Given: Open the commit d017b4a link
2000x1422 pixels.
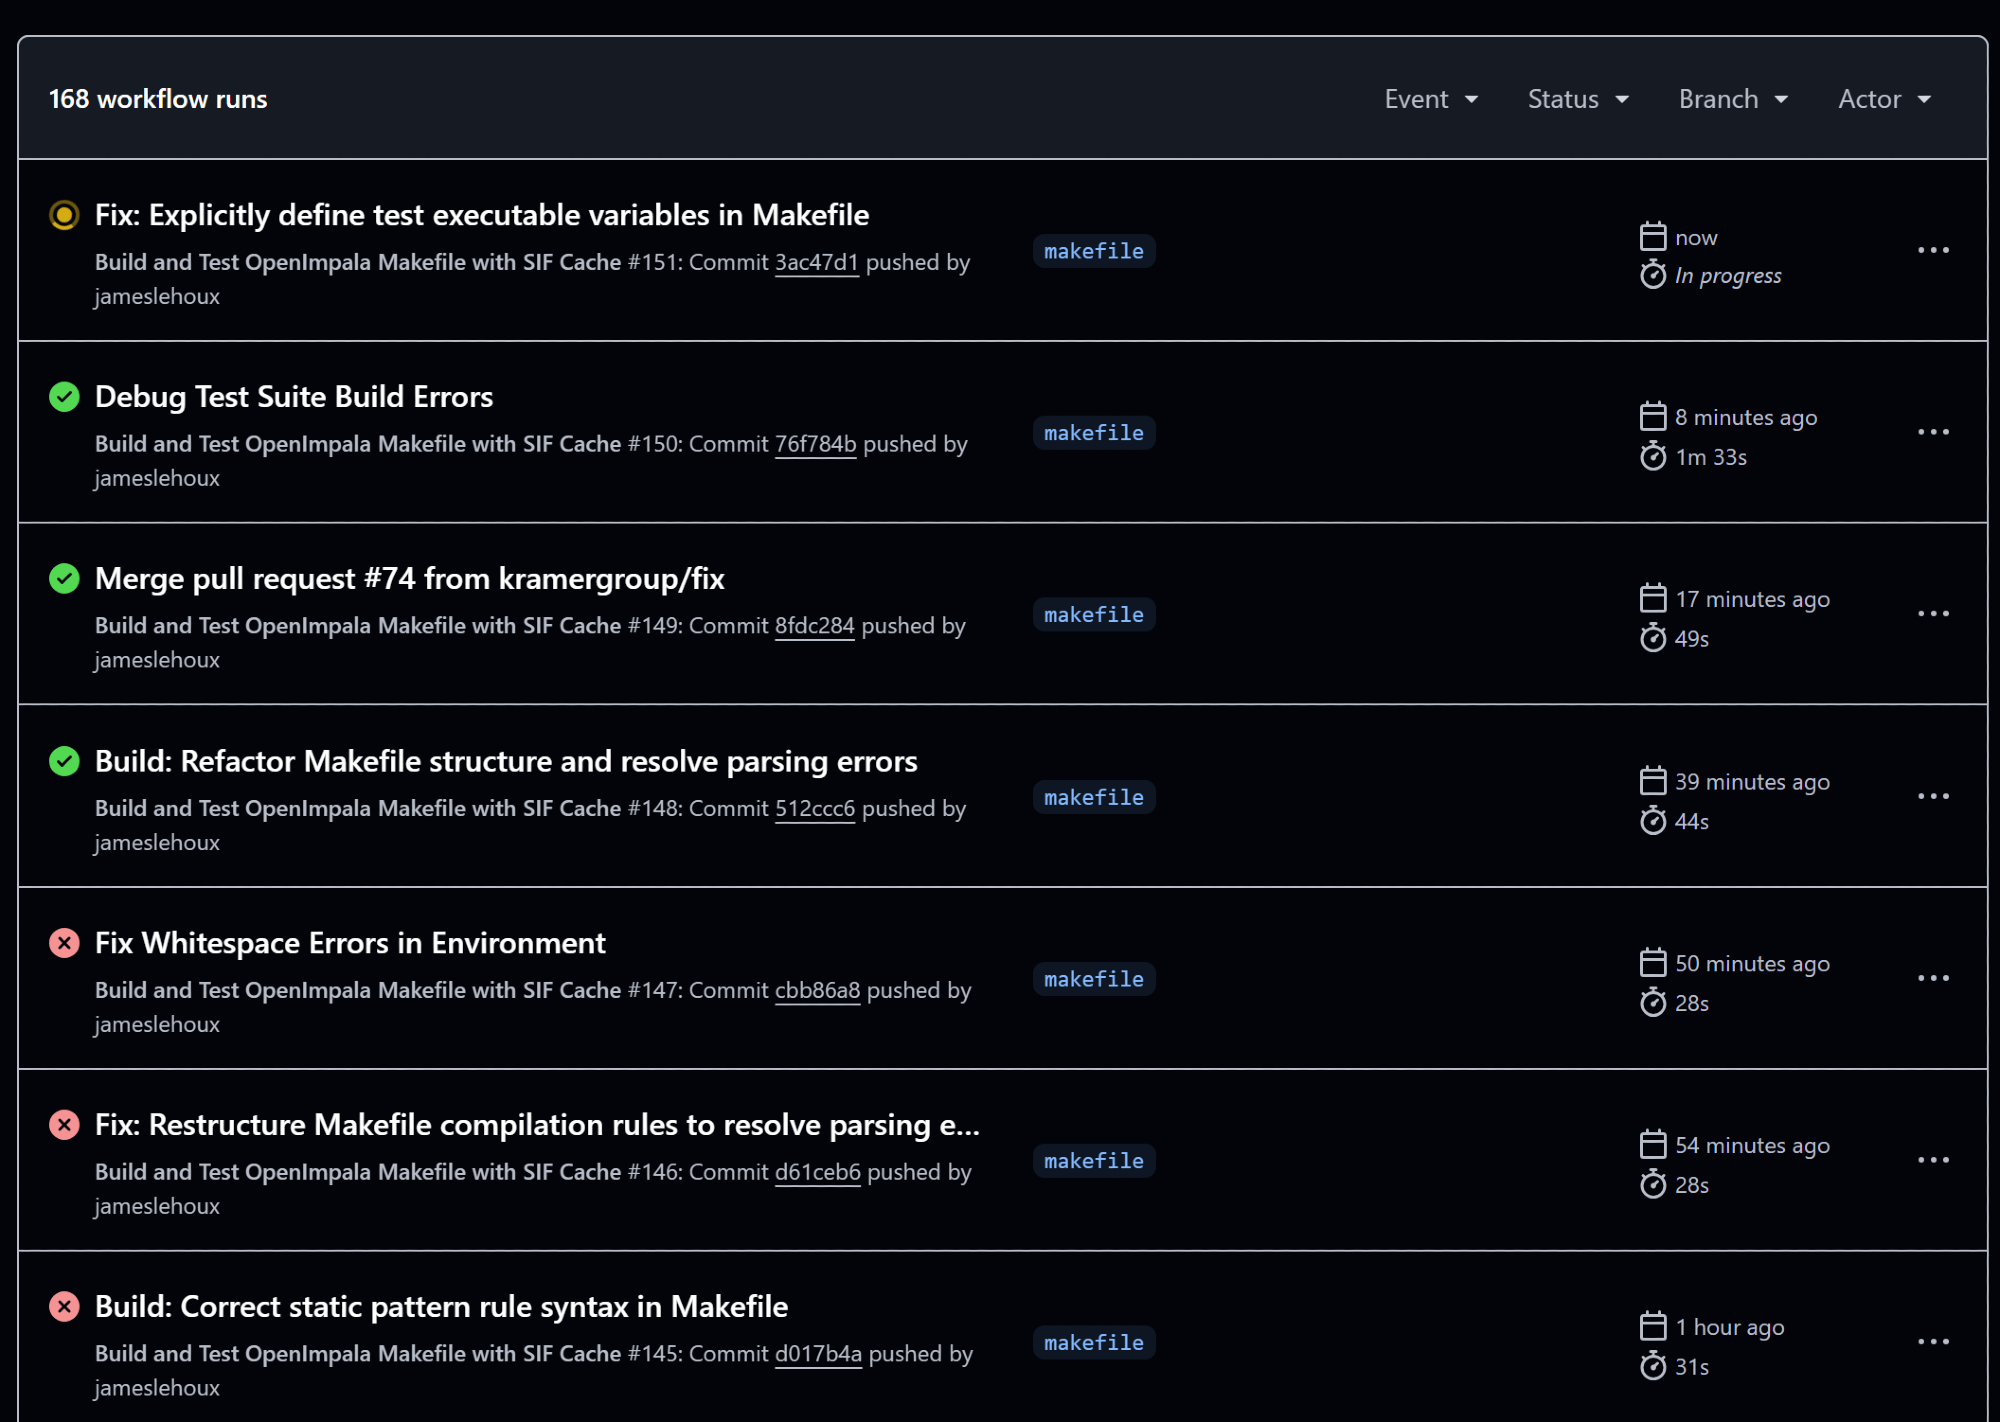Looking at the screenshot, I should (817, 1354).
